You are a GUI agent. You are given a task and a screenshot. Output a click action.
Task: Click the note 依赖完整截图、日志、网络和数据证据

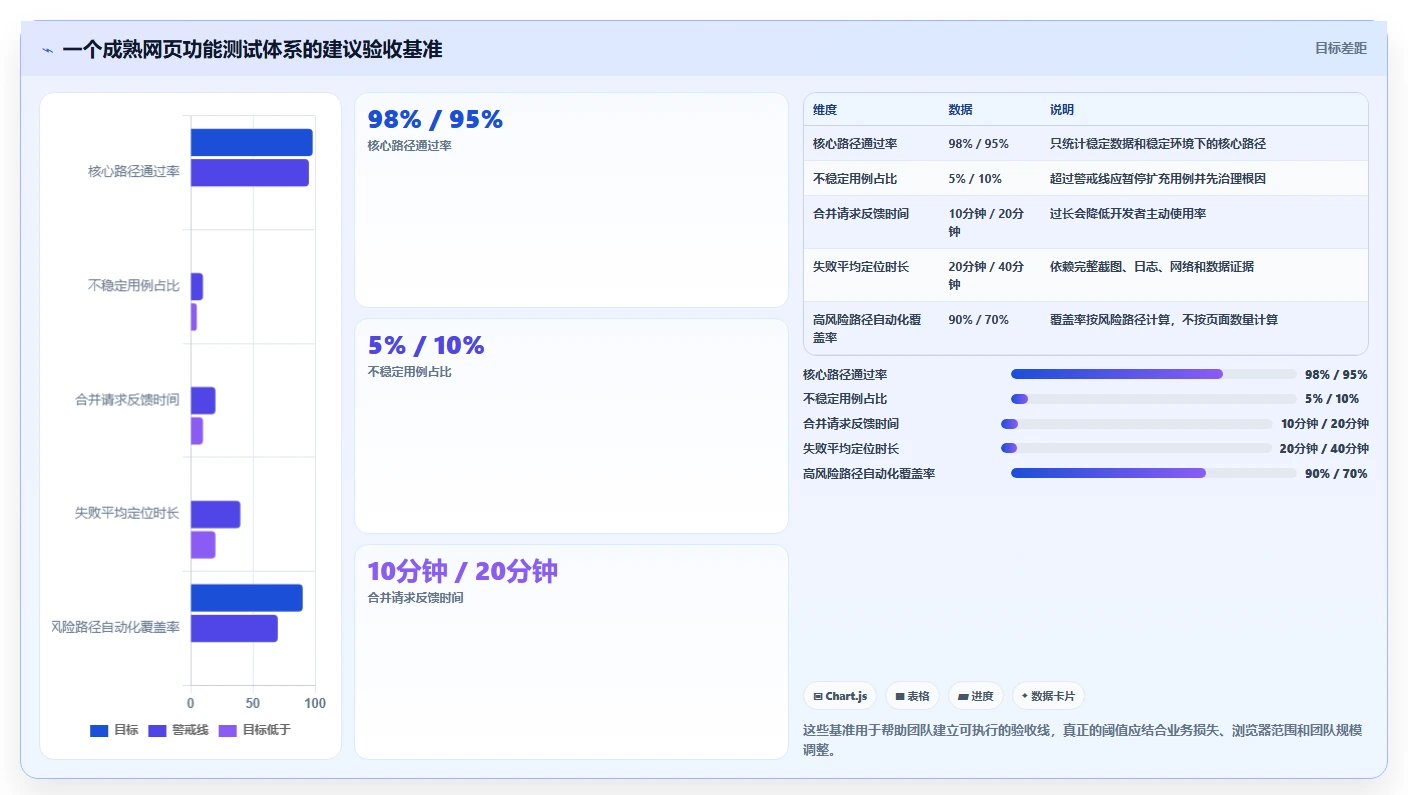[x=1152, y=267]
